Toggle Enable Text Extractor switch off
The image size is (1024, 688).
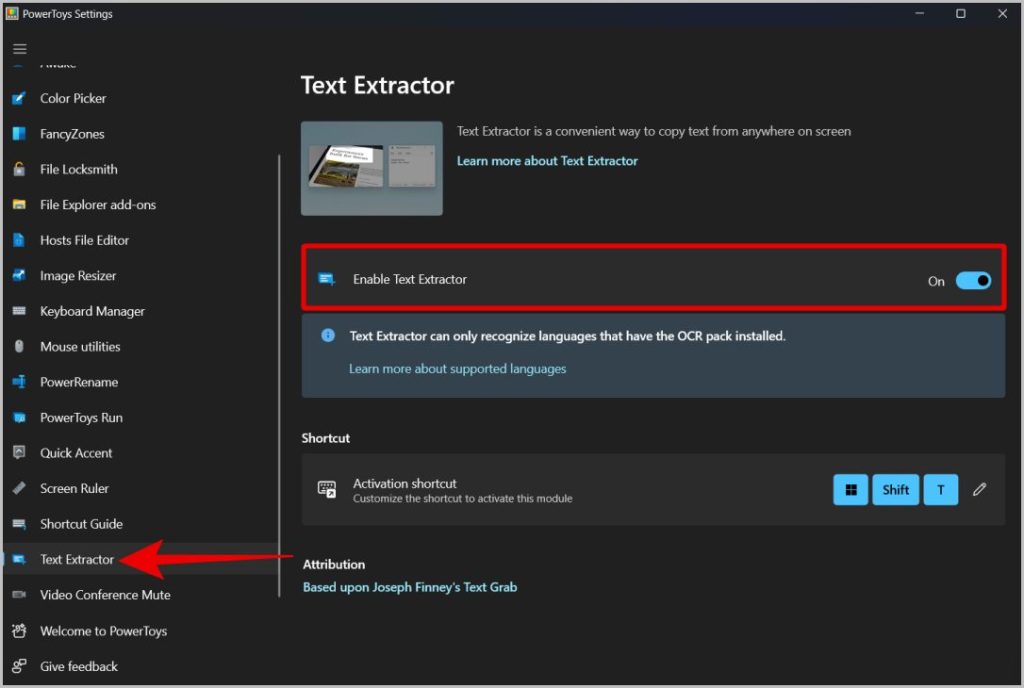click(973, 281)
